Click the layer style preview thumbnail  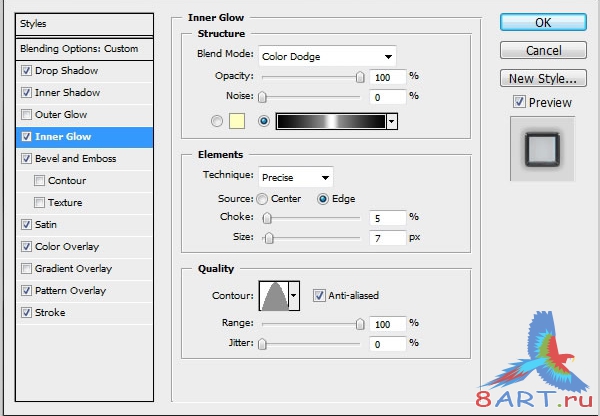pos(543,149)
